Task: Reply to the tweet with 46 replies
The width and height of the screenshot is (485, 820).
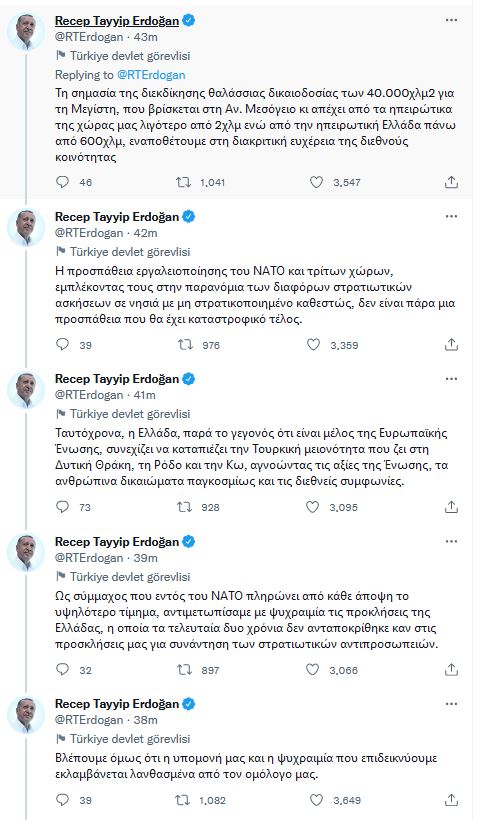Action: (x=62, y=182)
